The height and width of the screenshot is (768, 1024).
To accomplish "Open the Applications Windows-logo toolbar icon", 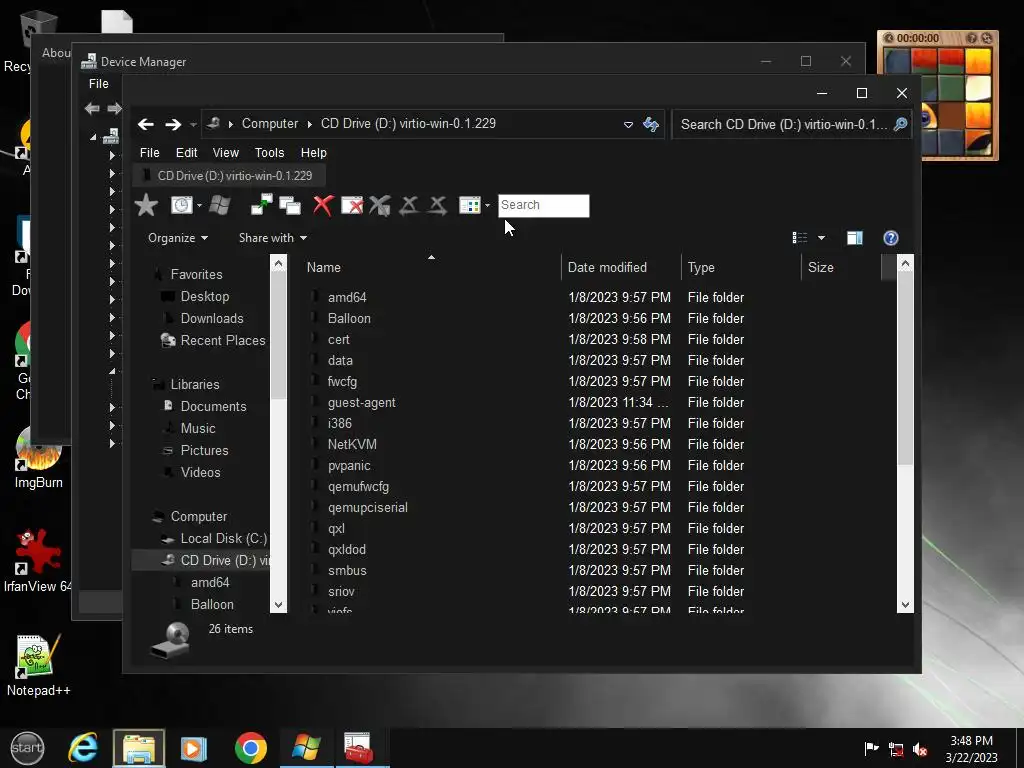I will tap(220, 205).
